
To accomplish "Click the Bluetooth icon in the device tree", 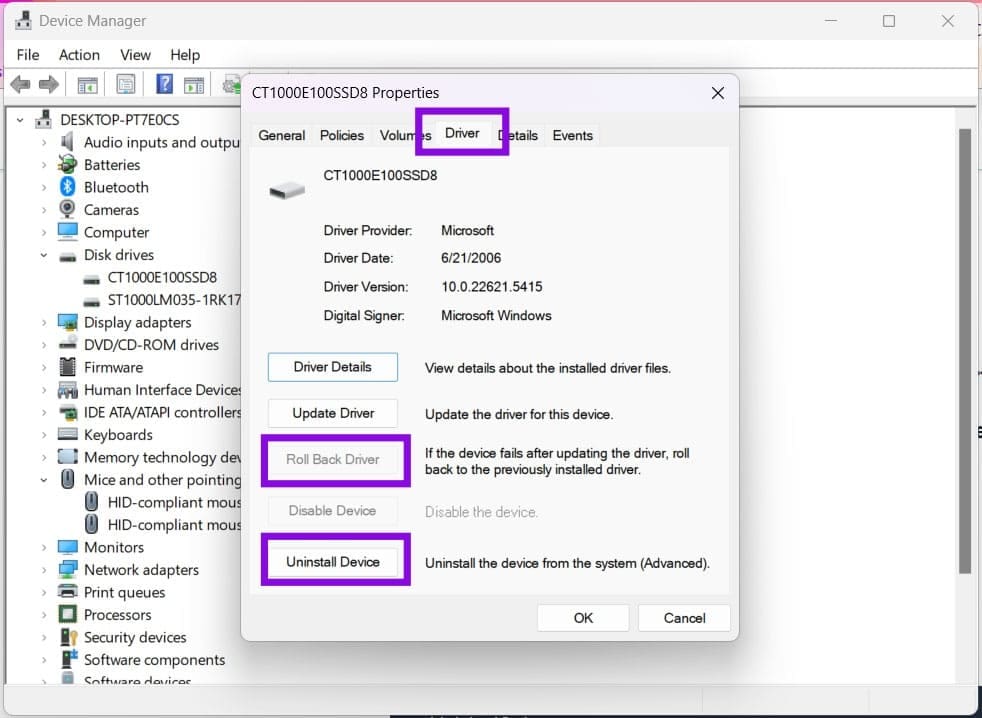I will [x=68, y=187].
